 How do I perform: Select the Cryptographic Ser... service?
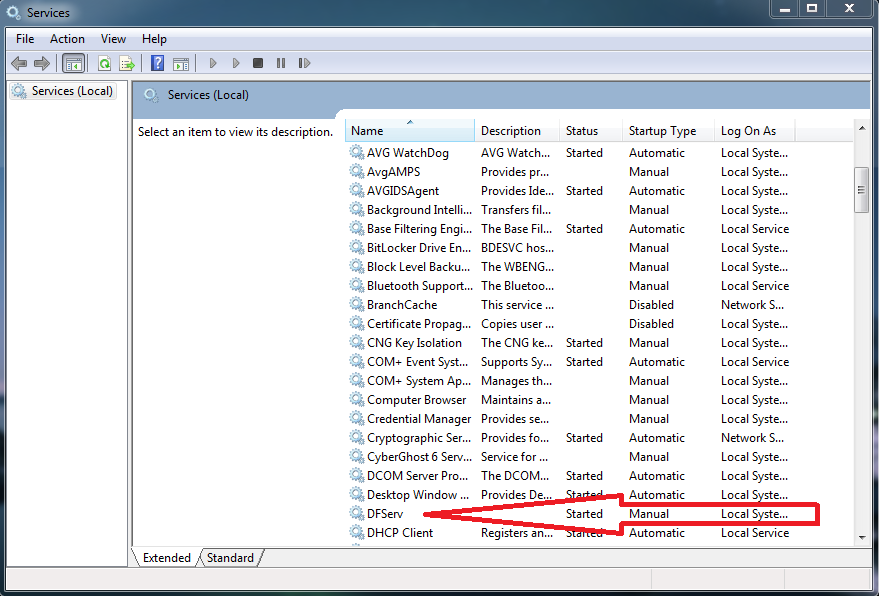[569, 438]
